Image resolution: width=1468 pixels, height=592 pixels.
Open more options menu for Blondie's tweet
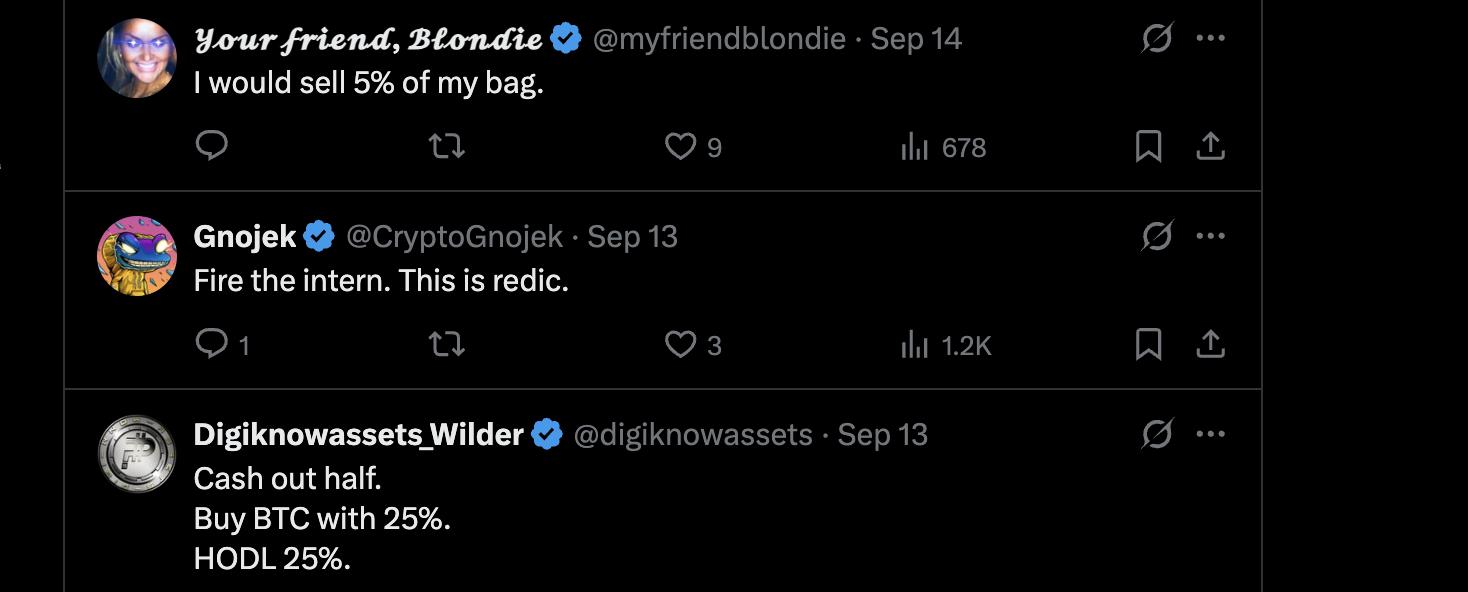(x=1210, y=38)
